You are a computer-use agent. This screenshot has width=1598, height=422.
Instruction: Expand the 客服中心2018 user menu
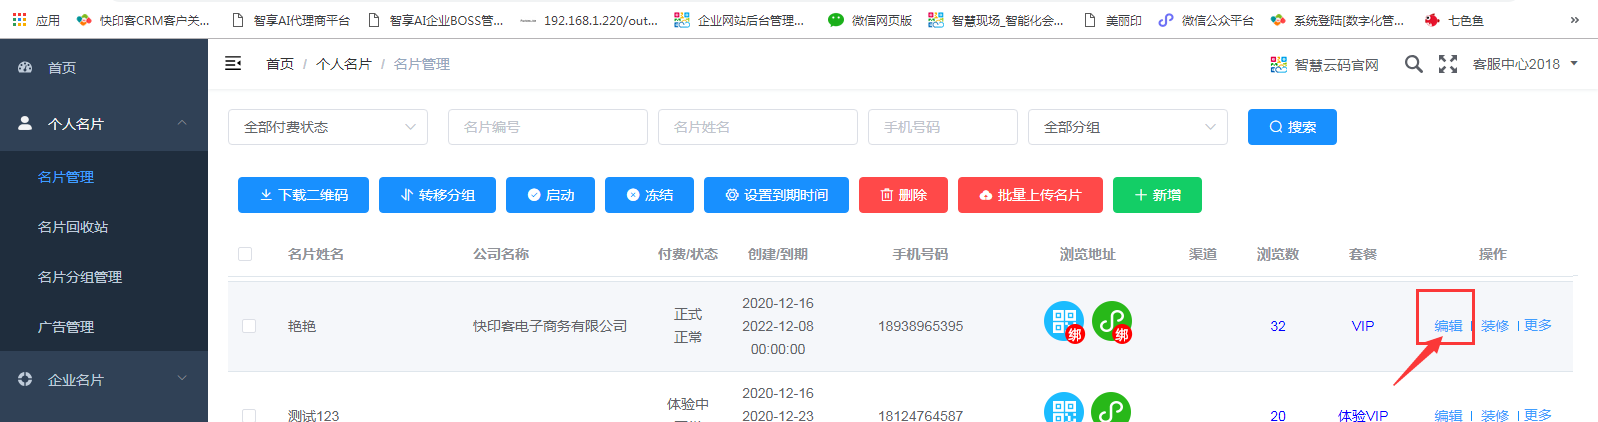coord(1524,64)
